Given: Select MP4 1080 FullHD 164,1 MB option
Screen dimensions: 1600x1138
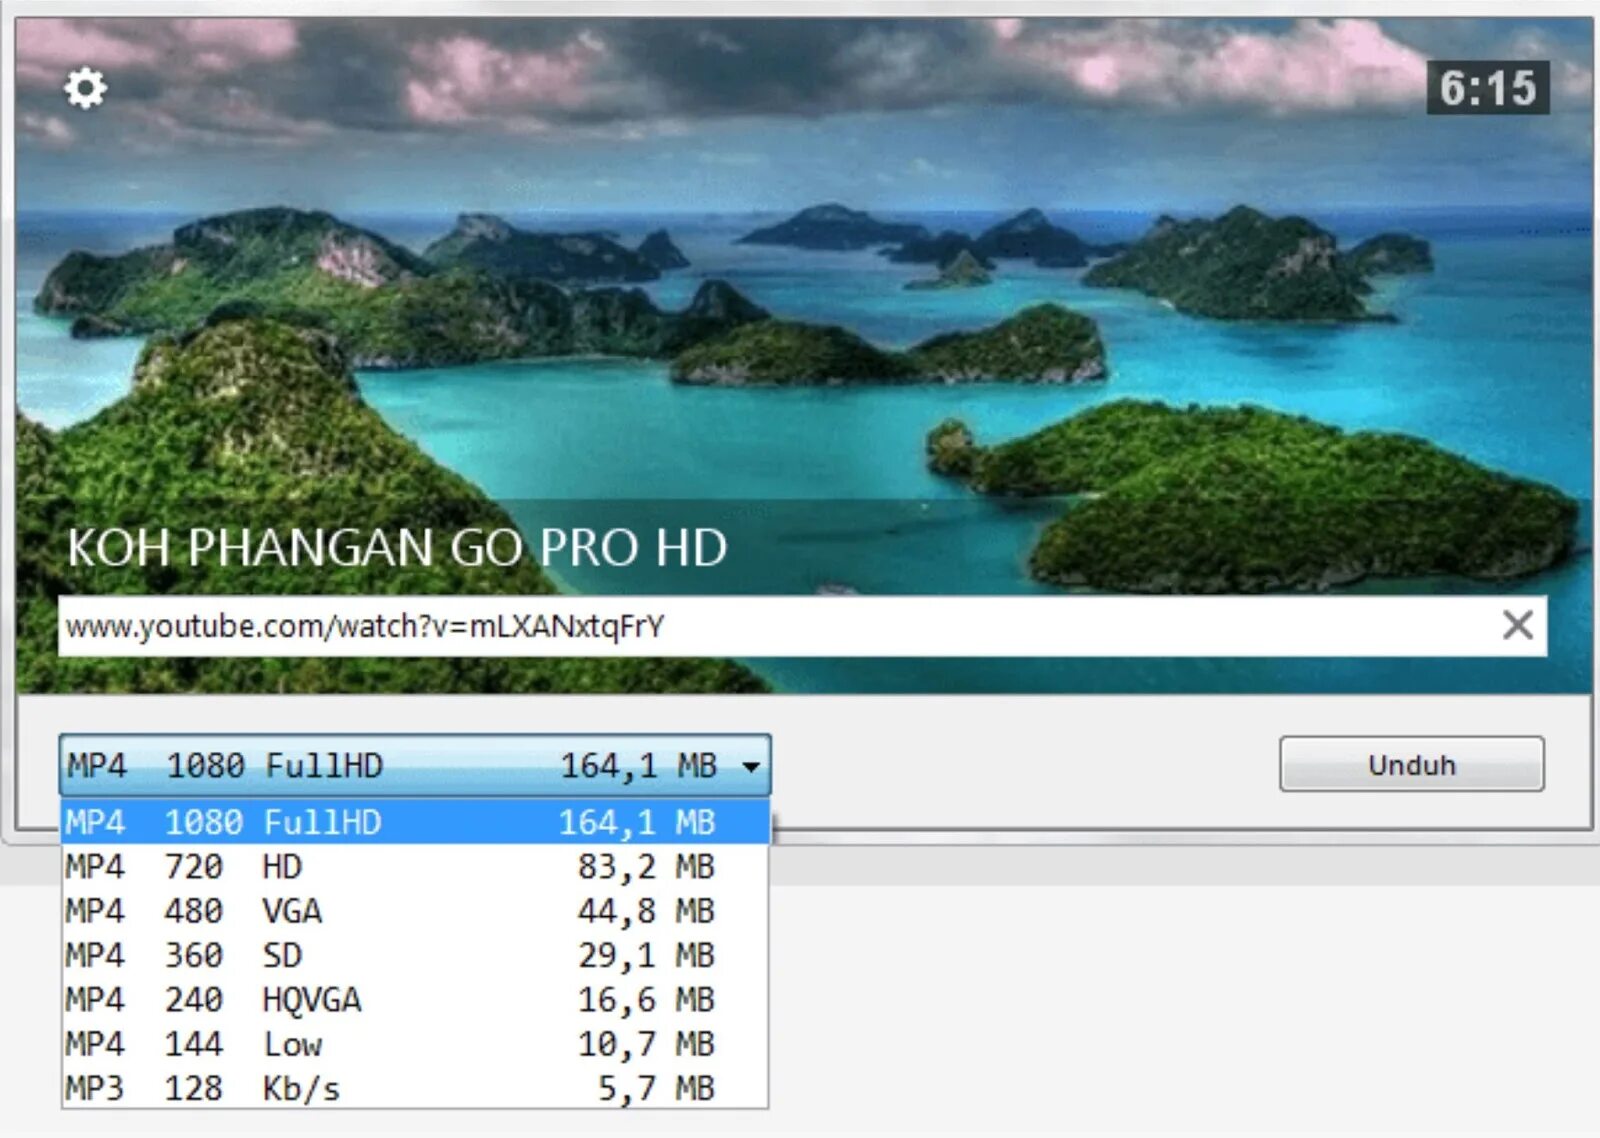Looking at the screenshot, I should coord(415,822).
